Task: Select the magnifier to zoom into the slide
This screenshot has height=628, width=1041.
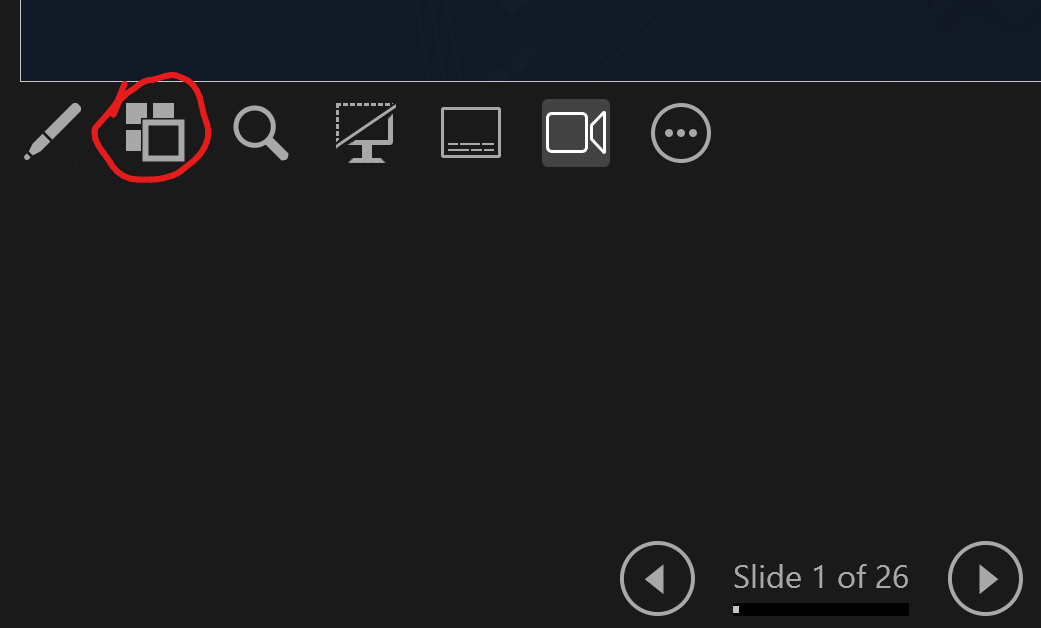Action: pyautogui.click(x=261, y=133)
